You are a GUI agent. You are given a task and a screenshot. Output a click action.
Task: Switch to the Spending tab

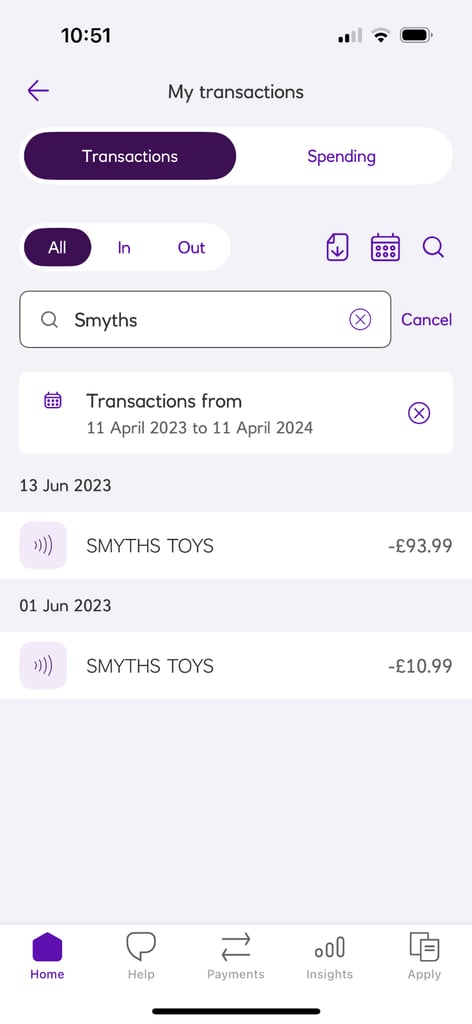pyautogui.click(x=341, y=156)
